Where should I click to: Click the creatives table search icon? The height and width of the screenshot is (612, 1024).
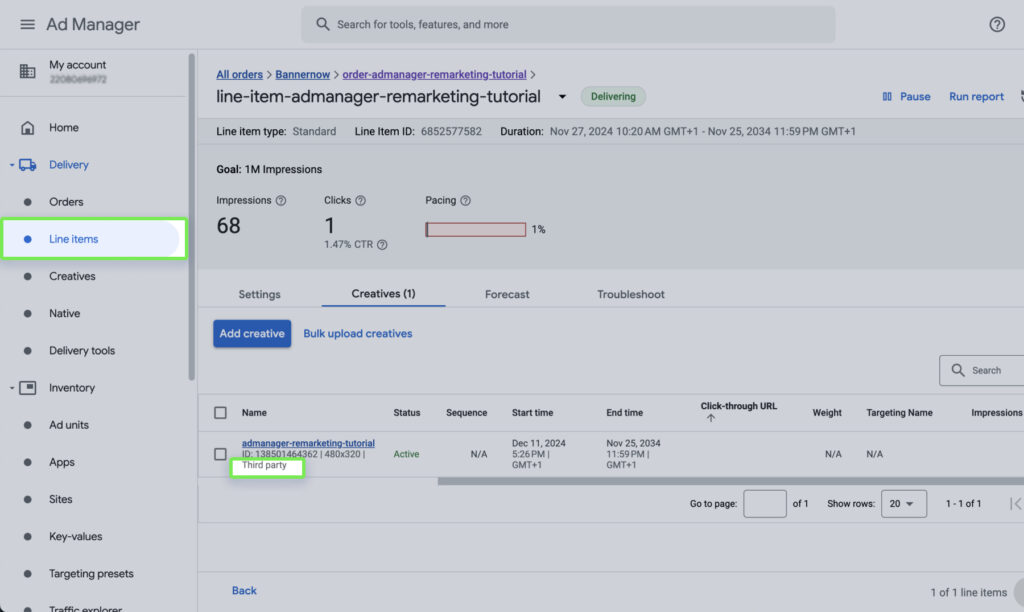click(957, 370)
